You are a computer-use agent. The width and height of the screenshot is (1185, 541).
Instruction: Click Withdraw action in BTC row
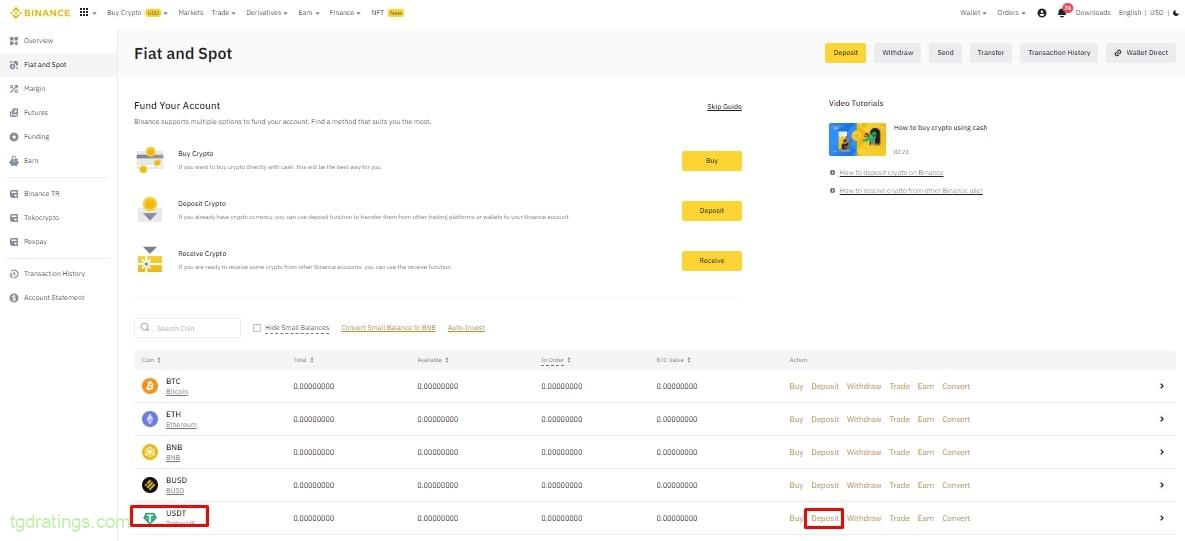(x=864, y=386)
